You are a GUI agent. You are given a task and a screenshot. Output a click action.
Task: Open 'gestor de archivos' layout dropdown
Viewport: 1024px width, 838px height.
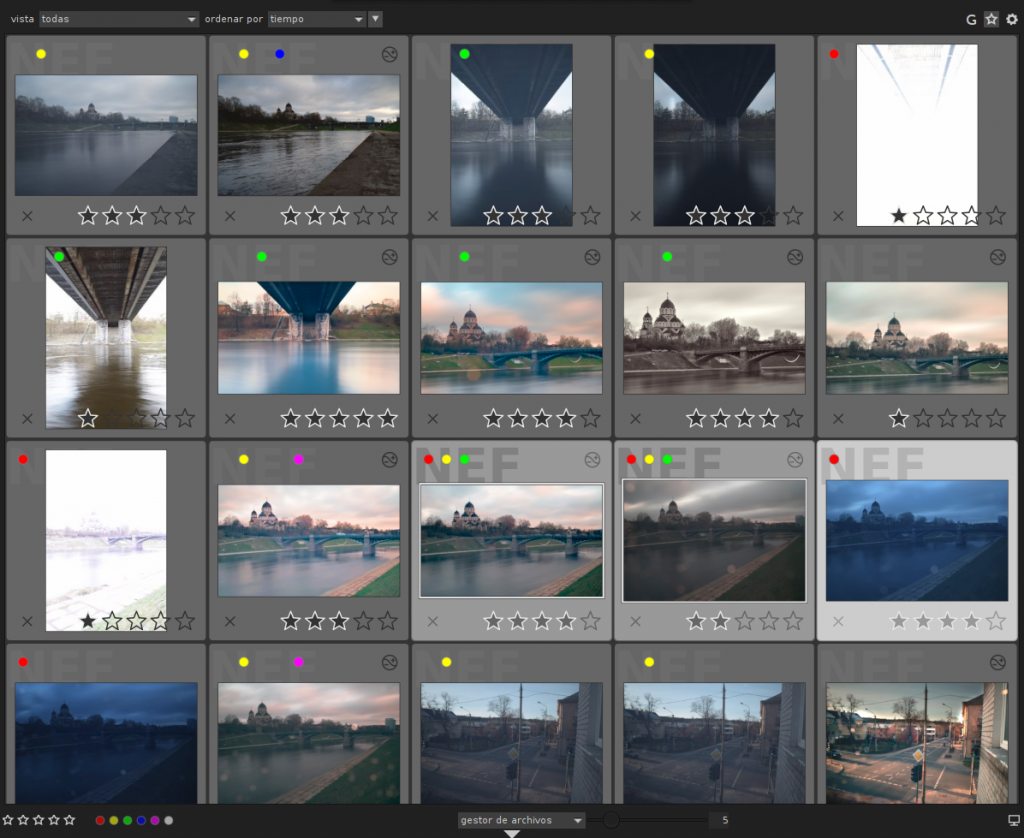(521, 820)
